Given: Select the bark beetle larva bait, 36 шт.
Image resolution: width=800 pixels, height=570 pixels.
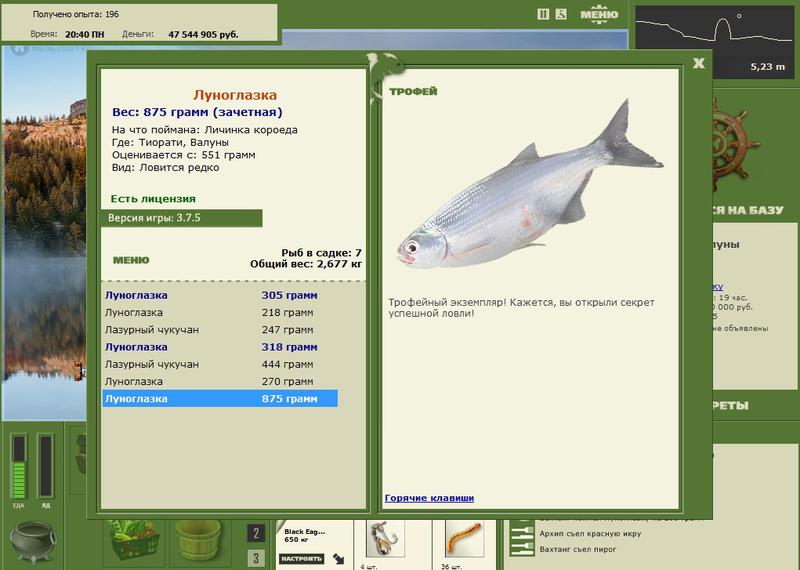Looking at the screenshot, I should pos(464,539).
